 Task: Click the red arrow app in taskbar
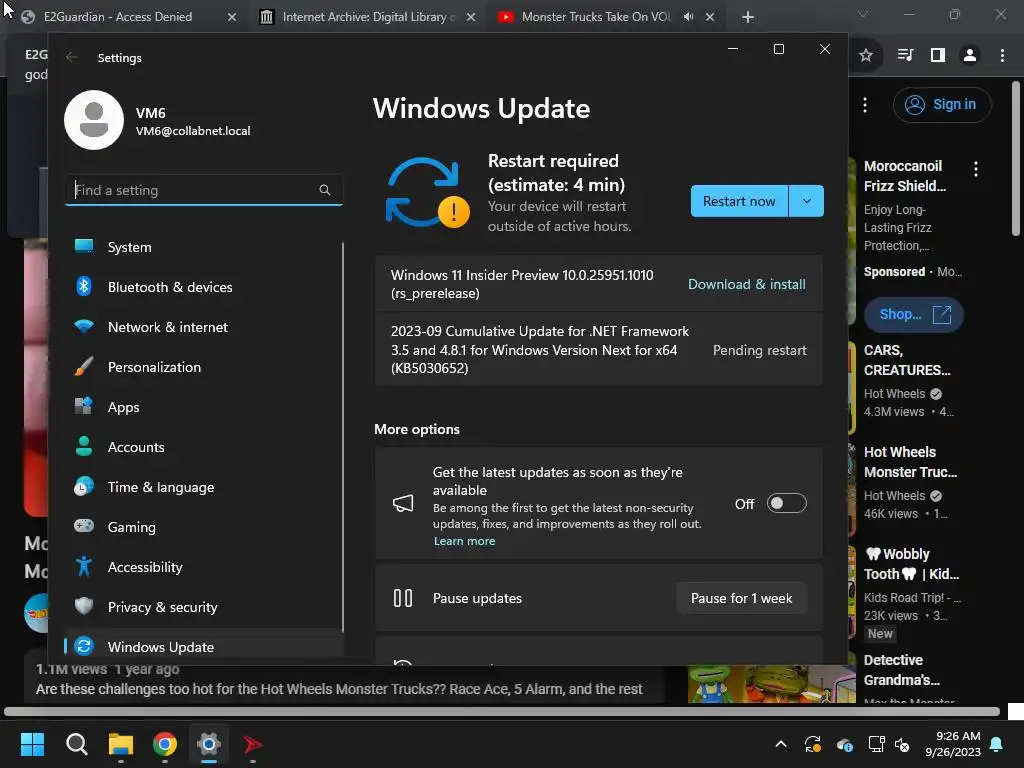tap(253, 744)
